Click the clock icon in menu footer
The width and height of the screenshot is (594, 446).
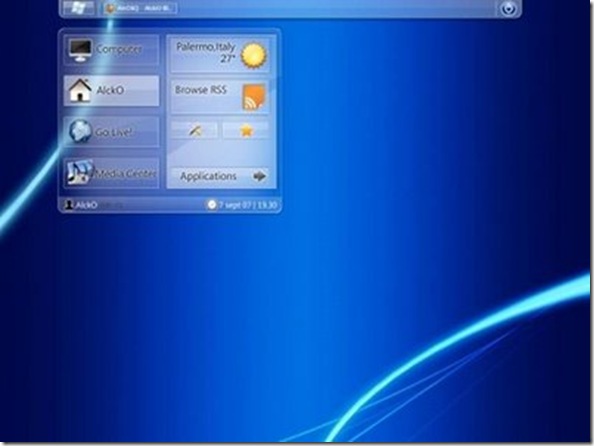coord(211,205)
